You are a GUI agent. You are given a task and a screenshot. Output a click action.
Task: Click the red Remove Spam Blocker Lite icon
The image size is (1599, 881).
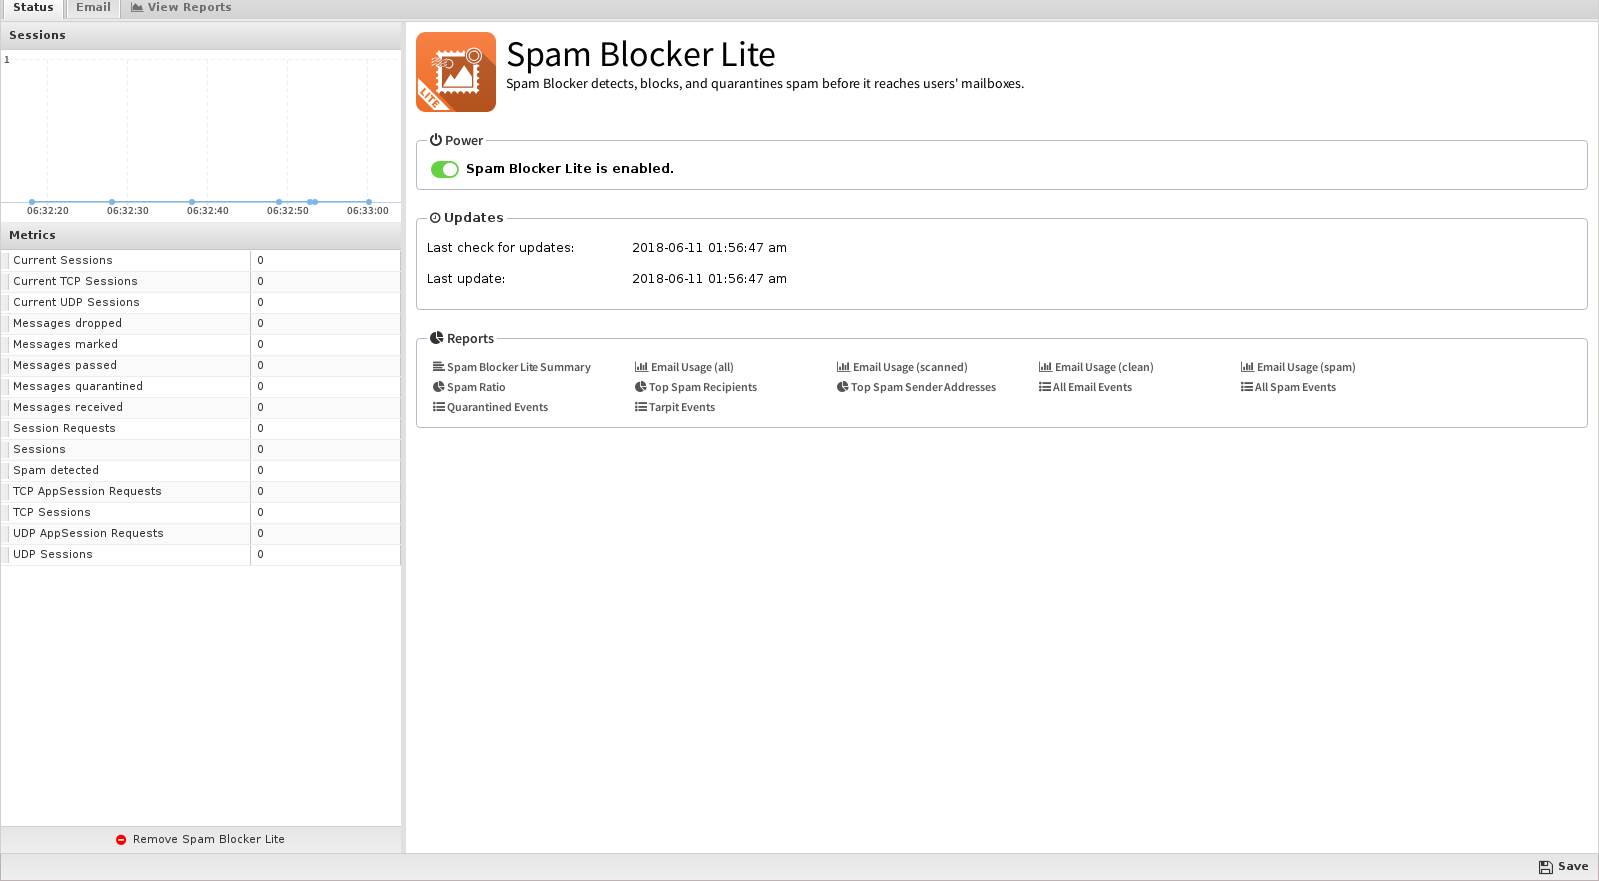pos(121,840)
